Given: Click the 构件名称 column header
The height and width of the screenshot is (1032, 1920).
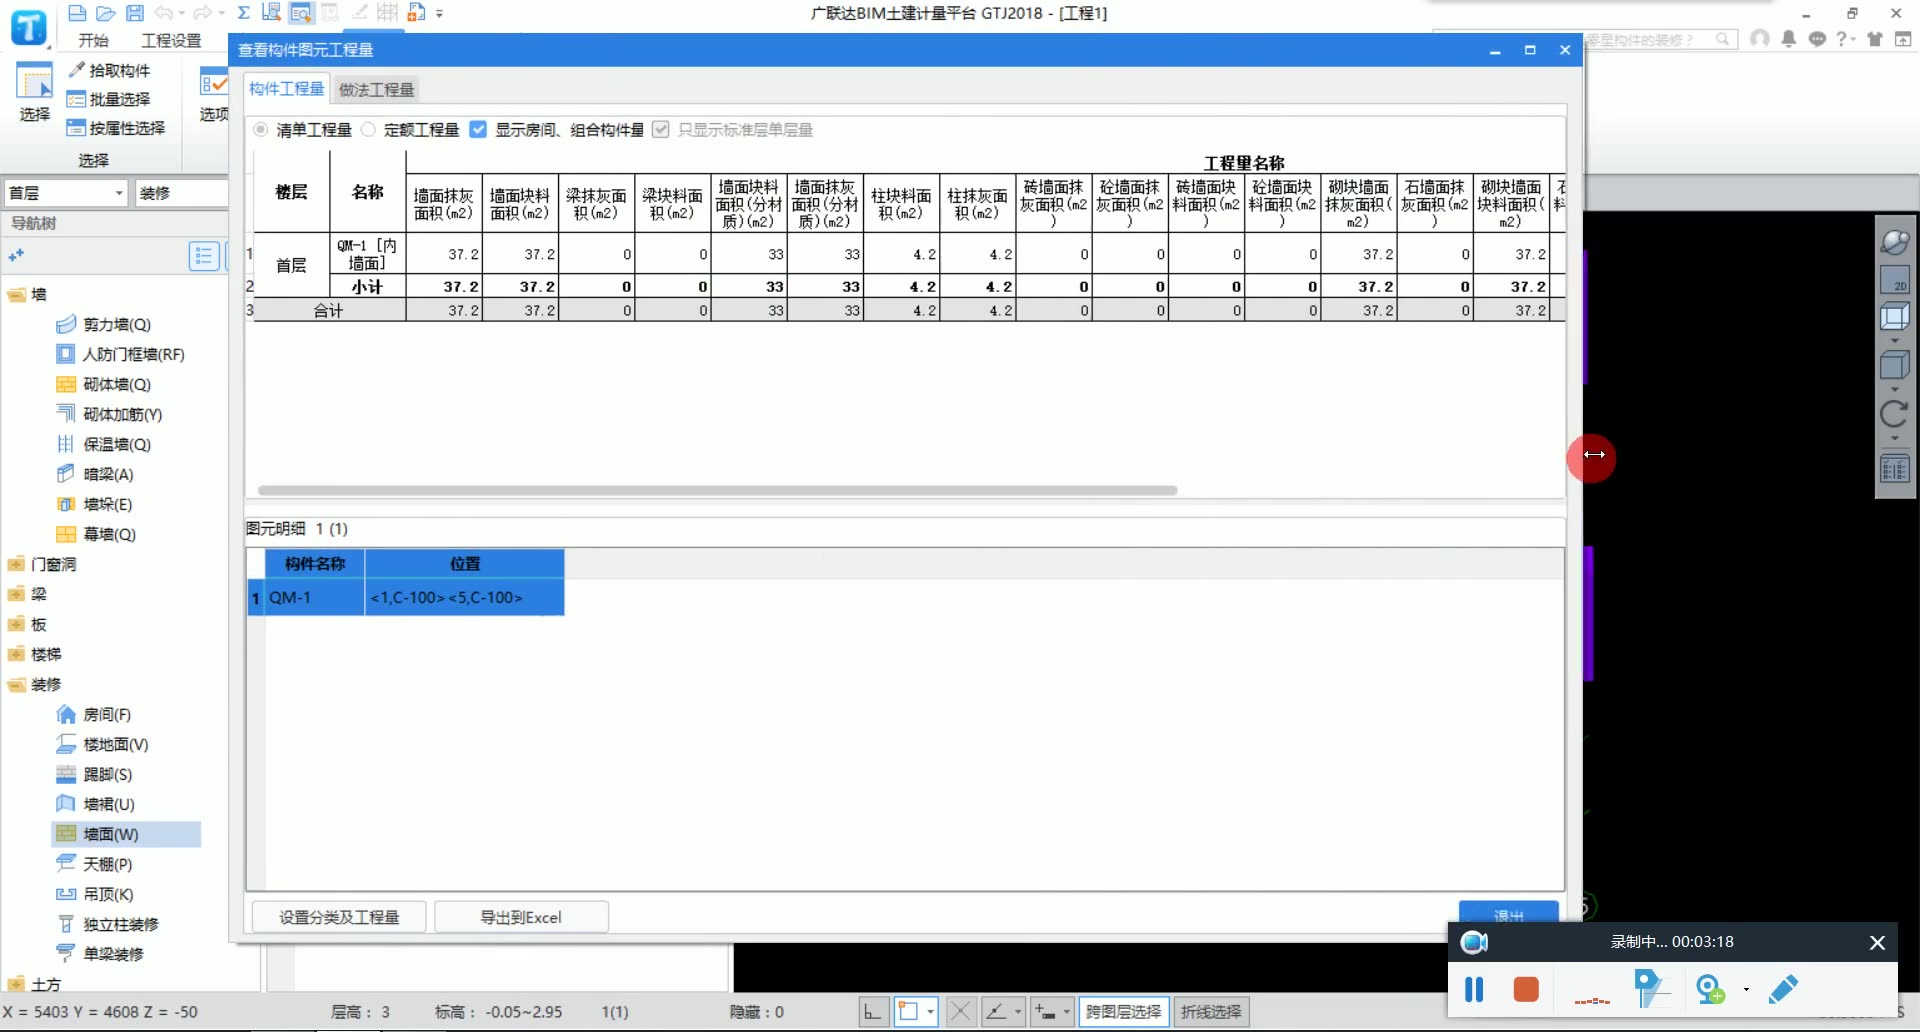Looking at the screenshot, I should [315, 564].
